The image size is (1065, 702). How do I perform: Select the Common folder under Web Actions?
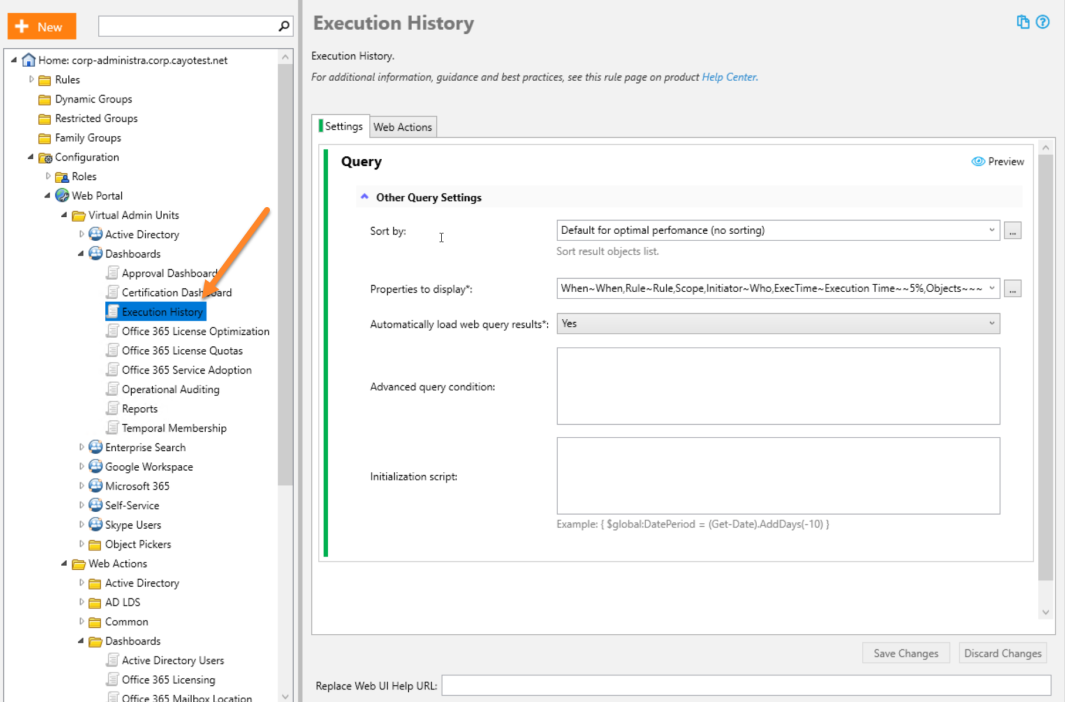pos(126,621)
